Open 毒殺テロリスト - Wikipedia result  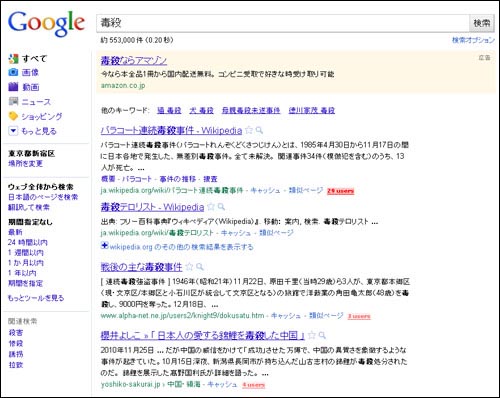(x=152, y=207)
